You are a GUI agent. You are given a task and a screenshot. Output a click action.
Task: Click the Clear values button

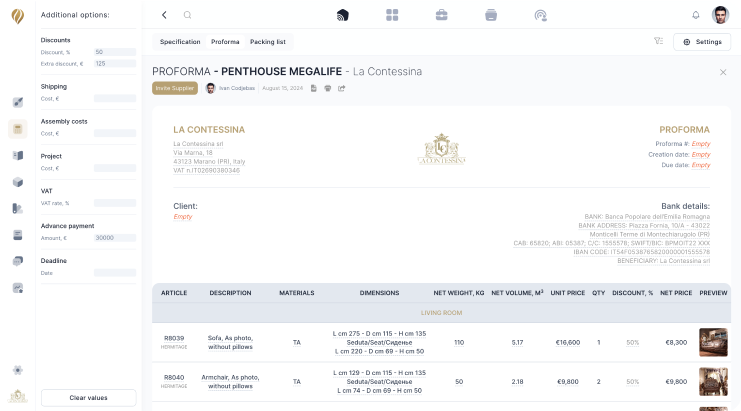pos(88,398)
